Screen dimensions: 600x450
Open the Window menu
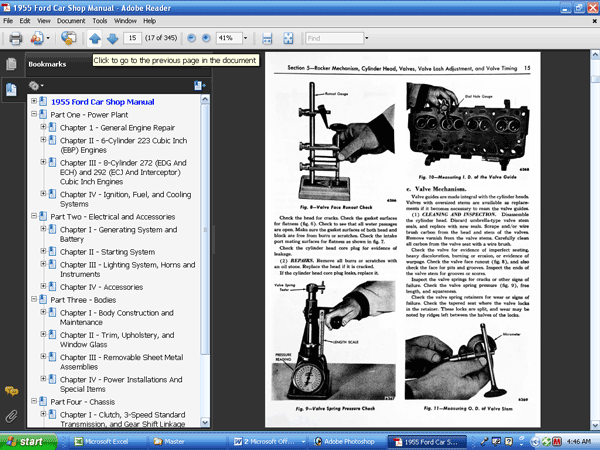coord(125,21)
